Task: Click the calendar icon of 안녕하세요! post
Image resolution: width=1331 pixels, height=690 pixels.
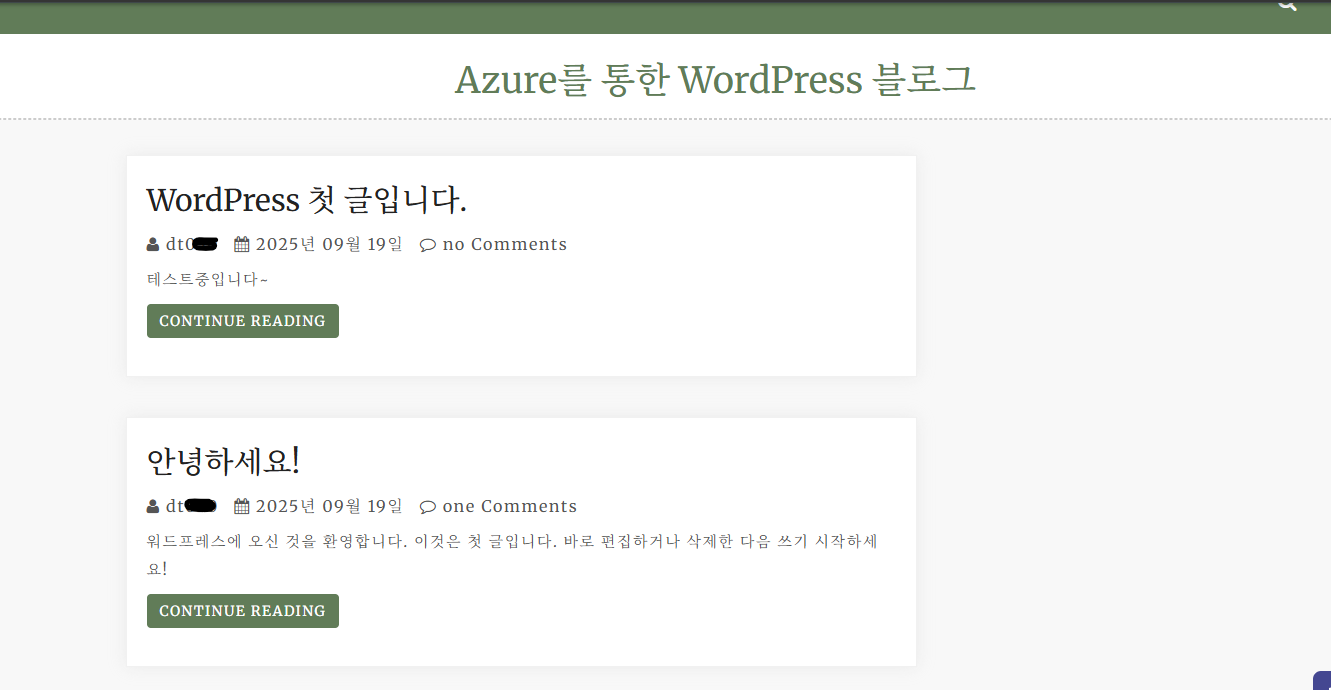Action: 241,506
